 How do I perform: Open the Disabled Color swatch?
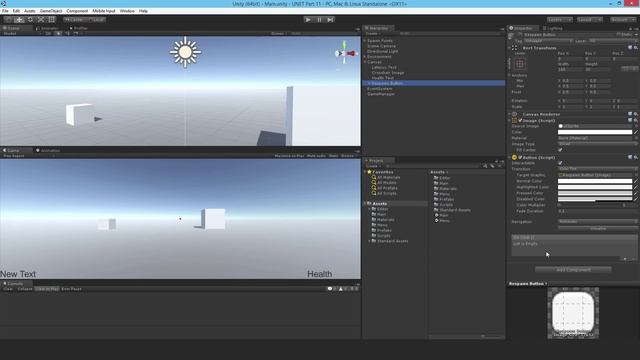(595, 199)
